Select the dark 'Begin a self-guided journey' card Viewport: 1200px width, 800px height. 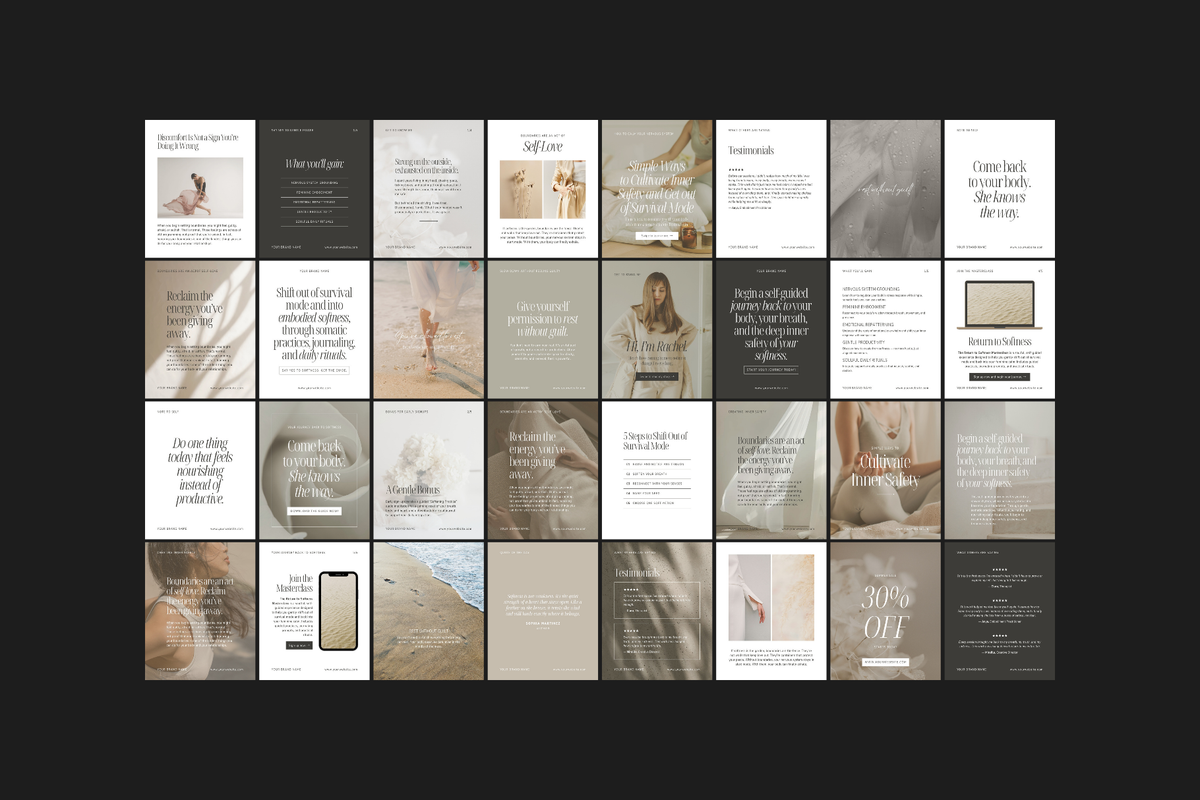click(771, 330)
